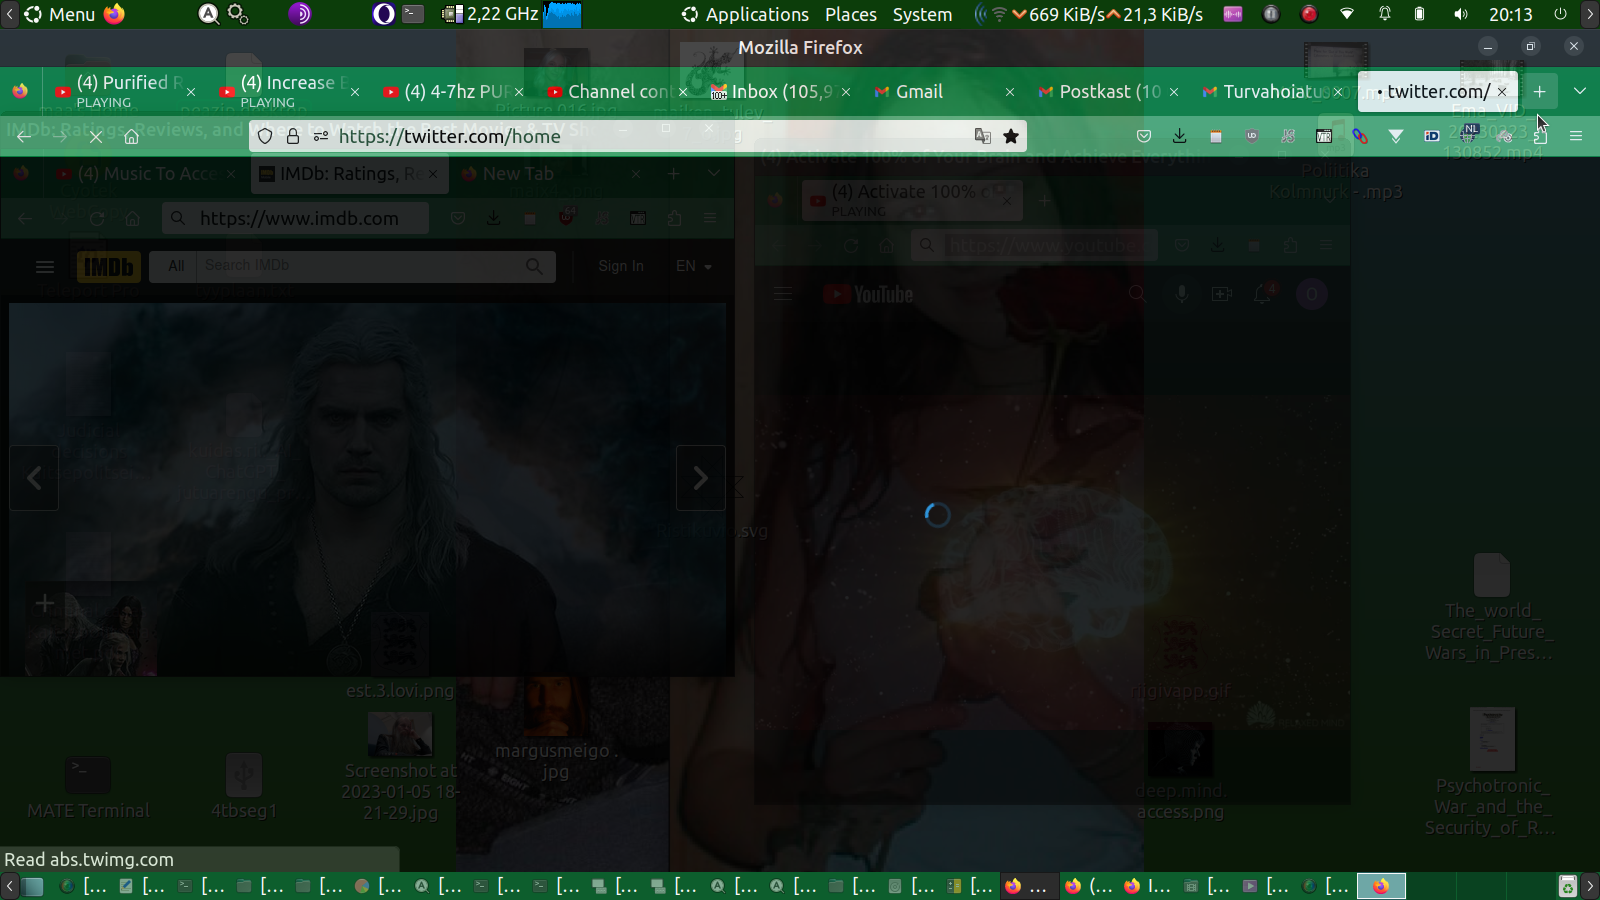The image size is (1600, 900).
Task: Open the Menu button on top panel
Action: (x=60, y=14)
